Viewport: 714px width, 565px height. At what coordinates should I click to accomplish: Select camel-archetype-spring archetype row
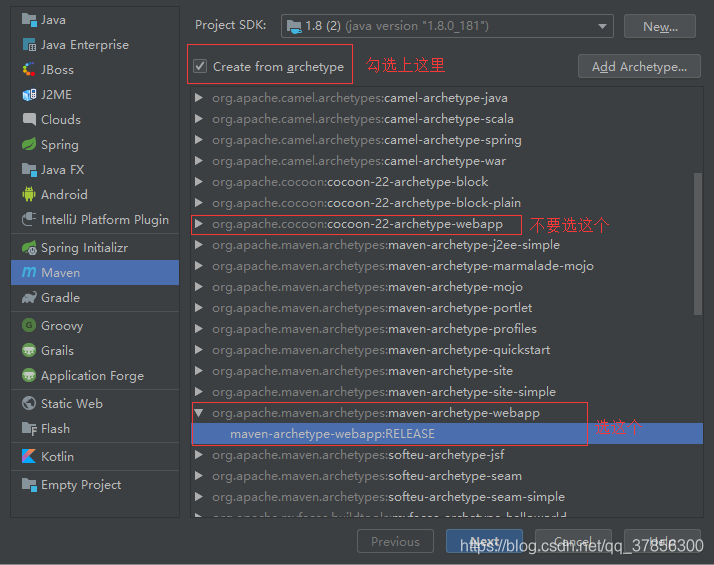click(447, 140)
